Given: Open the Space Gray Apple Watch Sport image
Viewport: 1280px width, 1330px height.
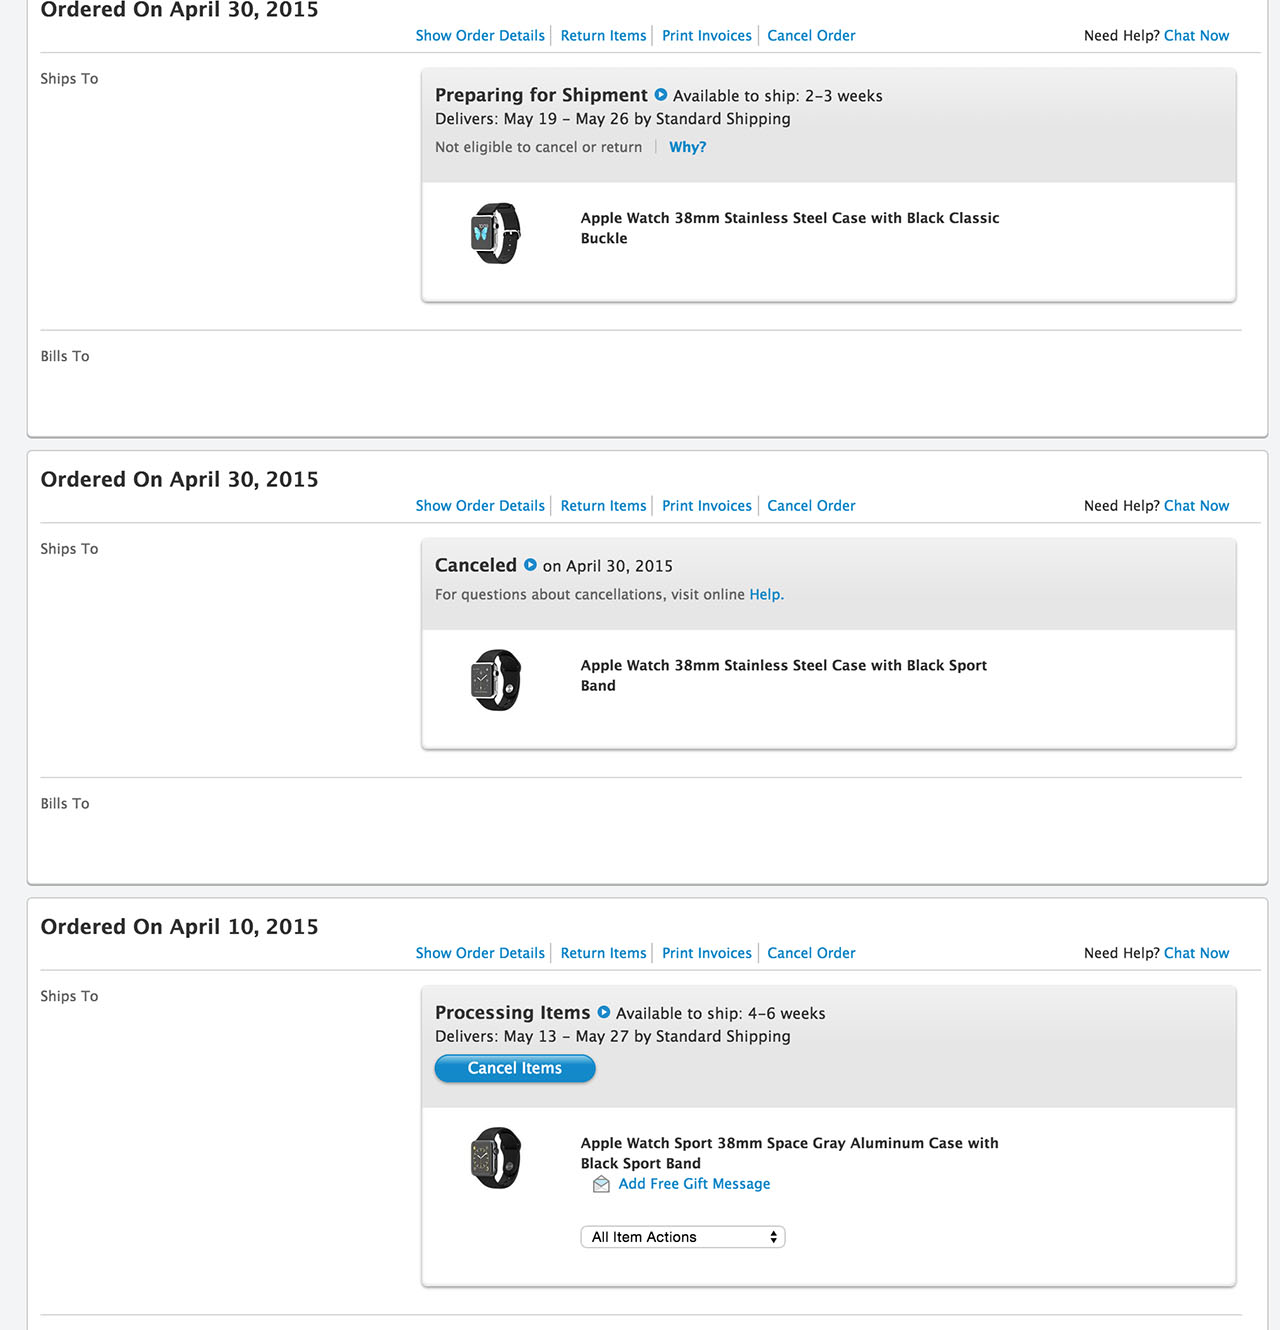Looking at the screenshot, I should [496, 1158].
